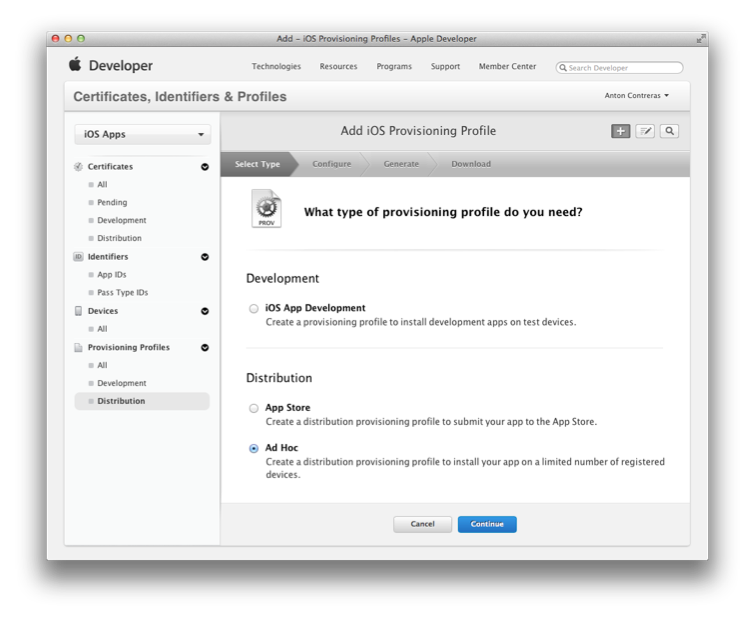Collapse the Provisioning Profiles section arrow
The width and height of the screenshot is (754, 620).
point(205,348)
